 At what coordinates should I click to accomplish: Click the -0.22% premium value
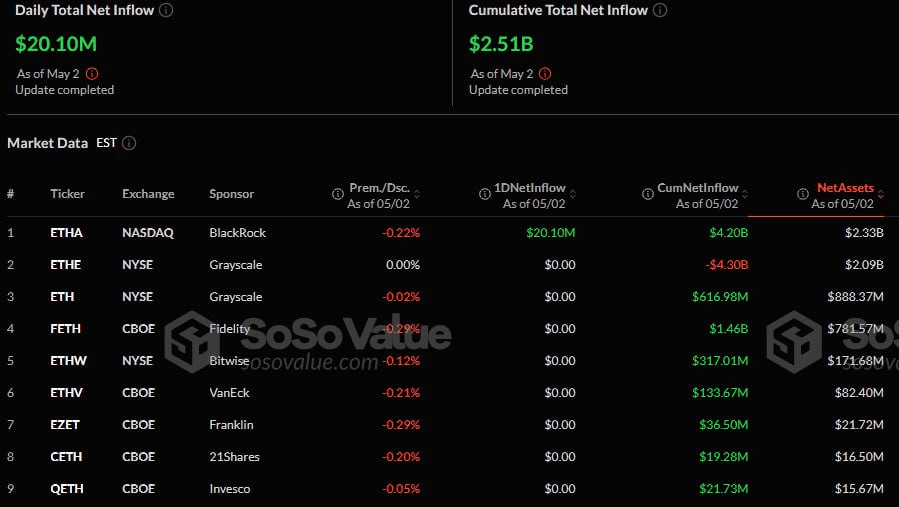(x=401, y=233)
